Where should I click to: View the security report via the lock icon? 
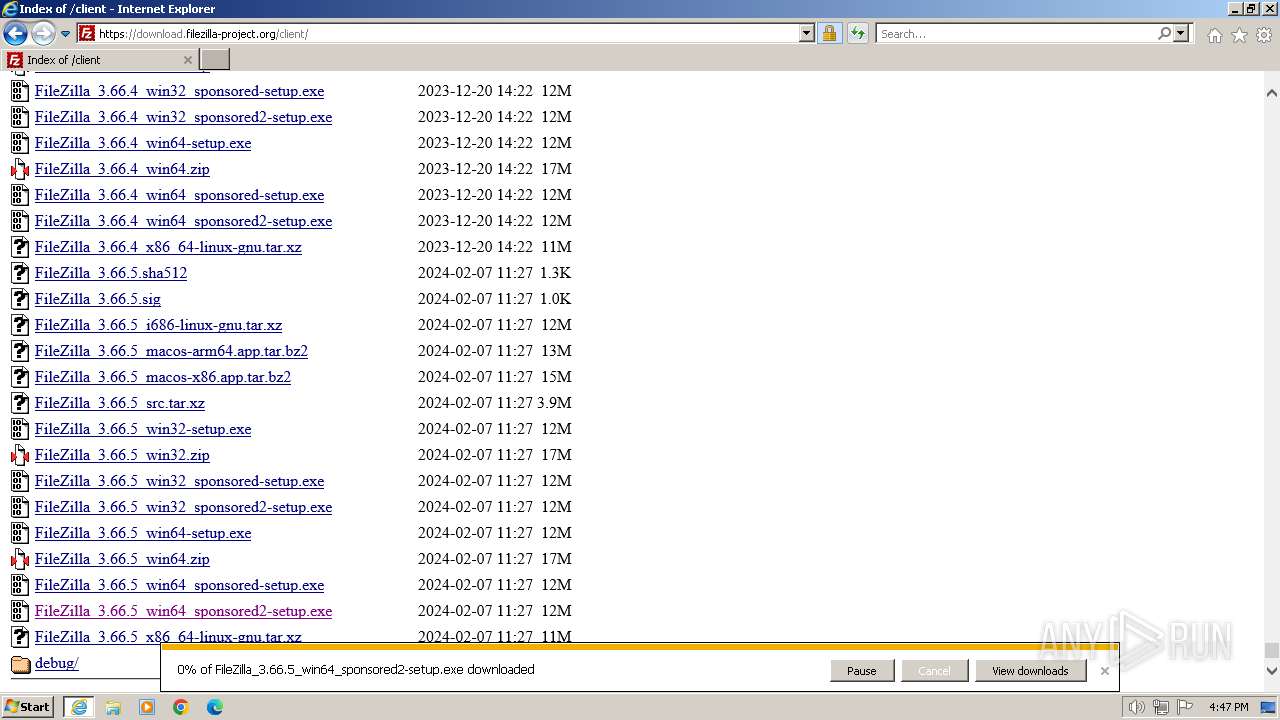click(x=829, y=33)
